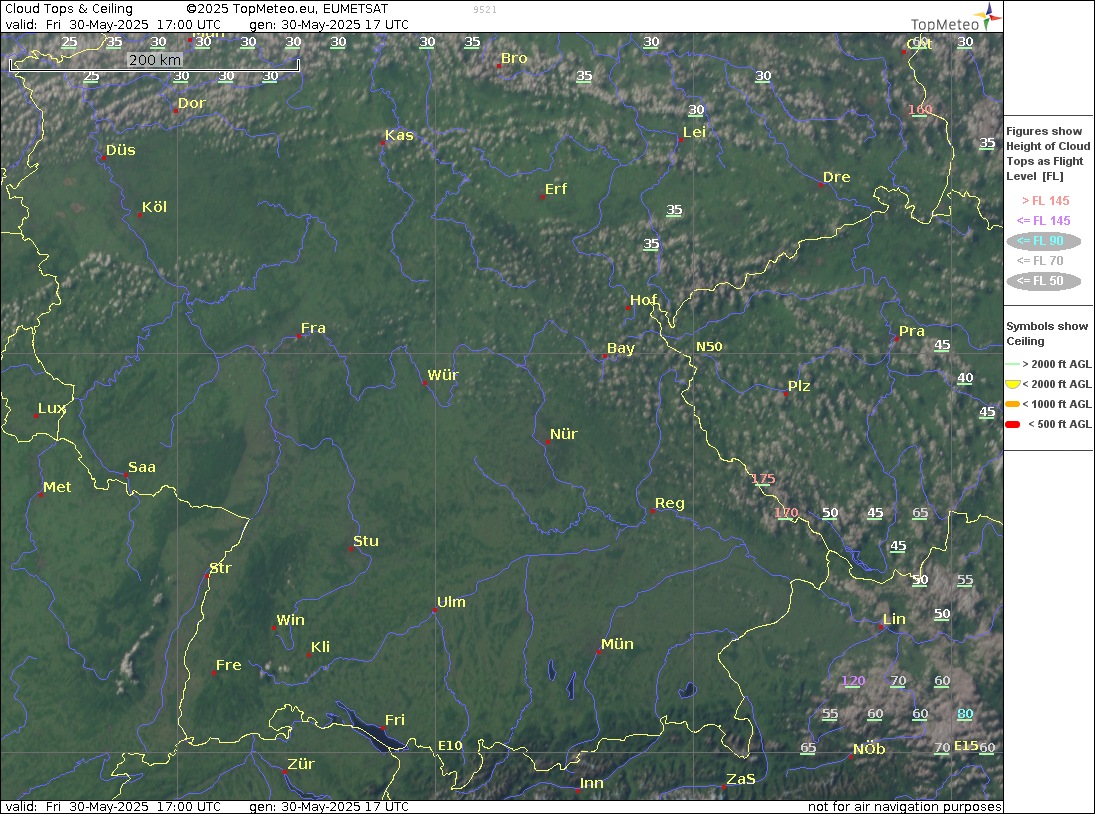Select the '<= FL 70' legend entry

1040,260
